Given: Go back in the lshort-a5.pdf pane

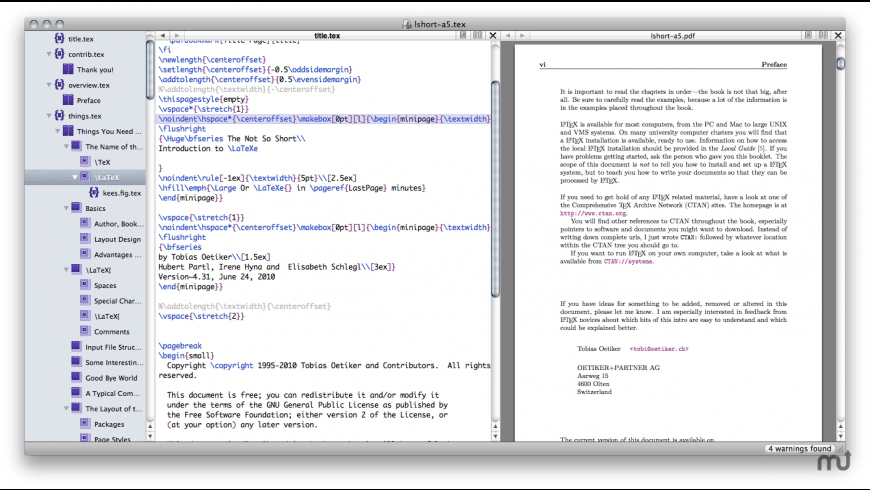Looking at the screenshot, I should [508, 36].
